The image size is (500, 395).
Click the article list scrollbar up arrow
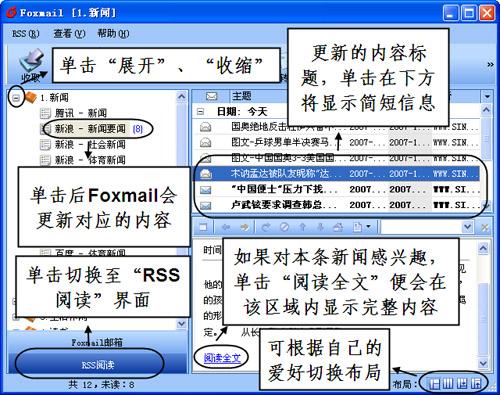(x=486, y=110)
